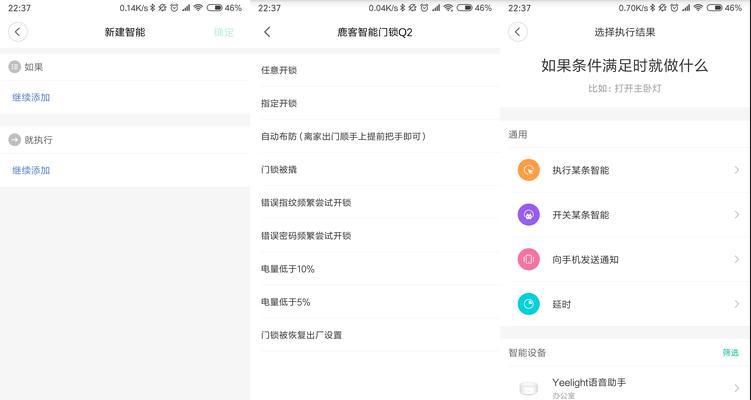
Task: Select Yeelight语音助手 device name
Action: [589, 382]
